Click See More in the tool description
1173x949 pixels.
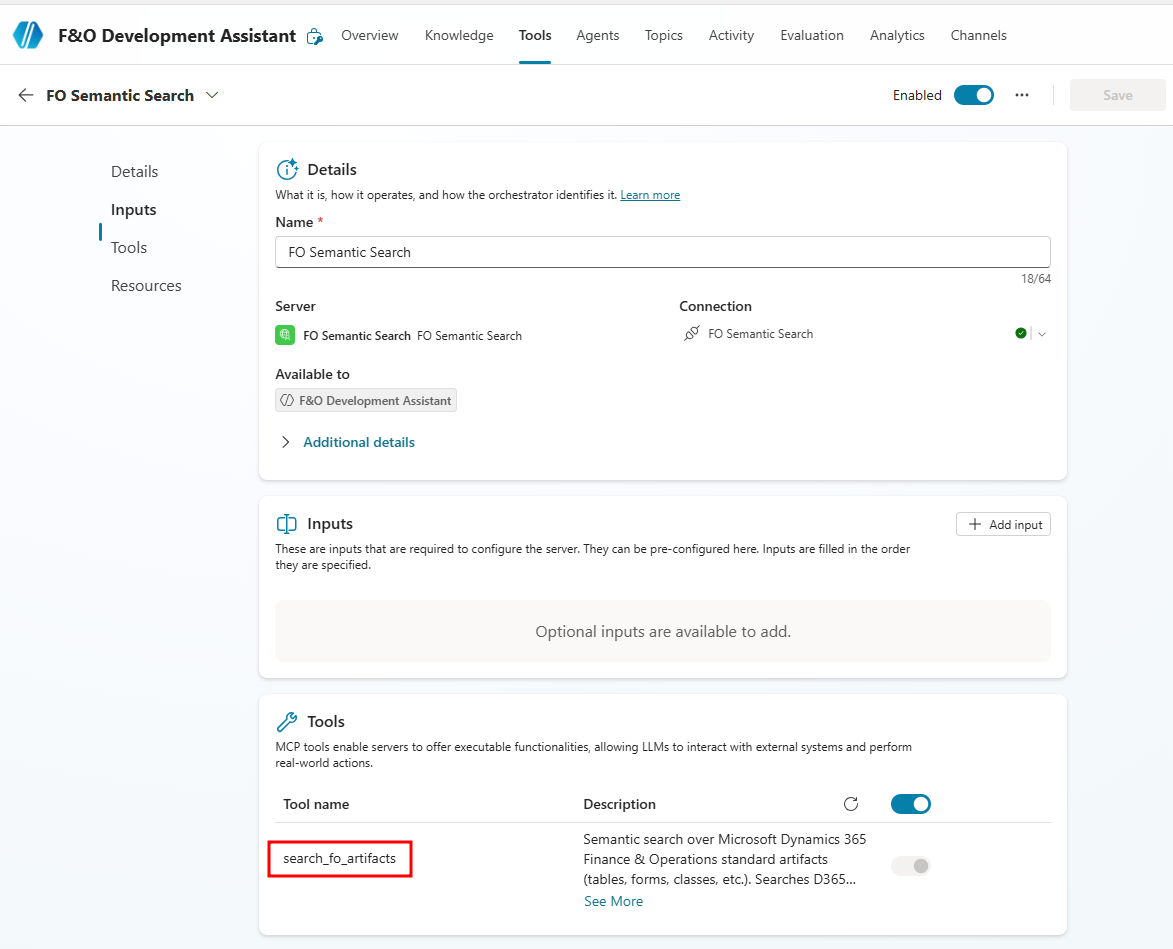pyautogui.click(x=613, y=901)
